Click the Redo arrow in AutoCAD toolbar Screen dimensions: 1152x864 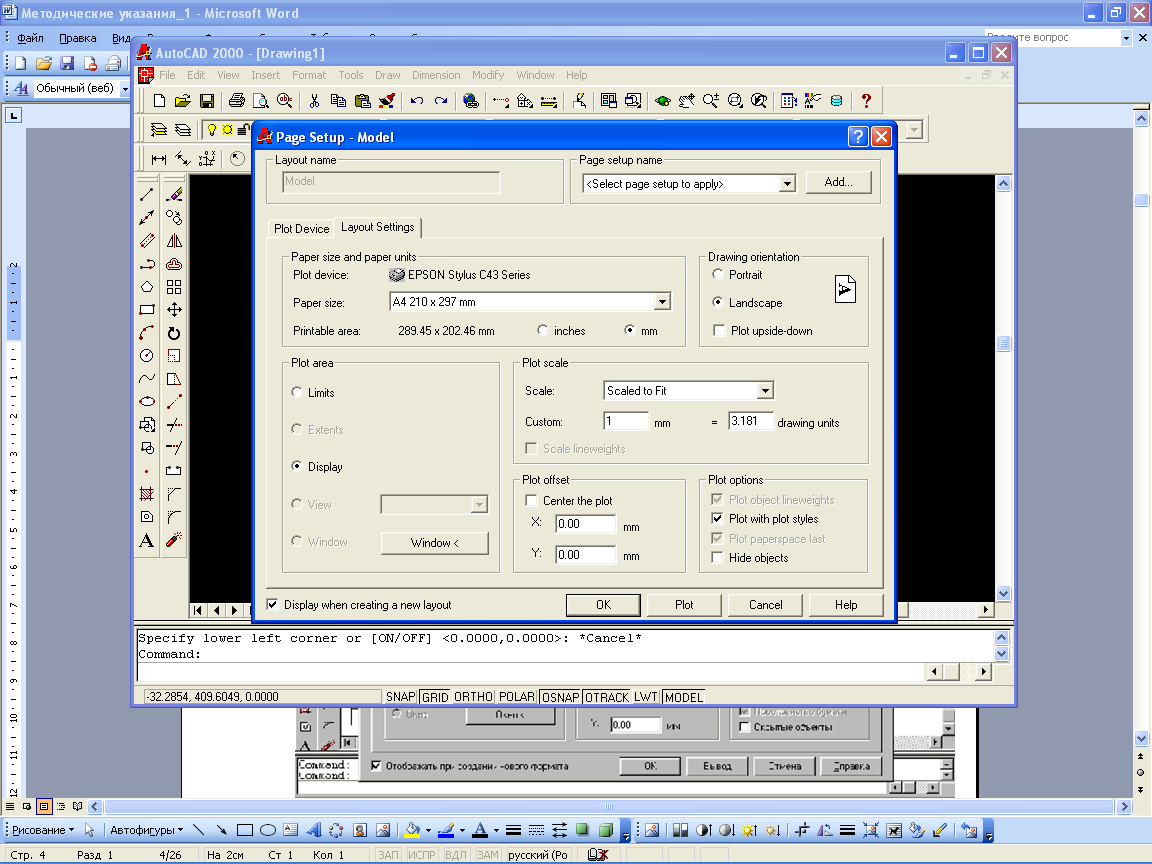(x=441, y=101)
